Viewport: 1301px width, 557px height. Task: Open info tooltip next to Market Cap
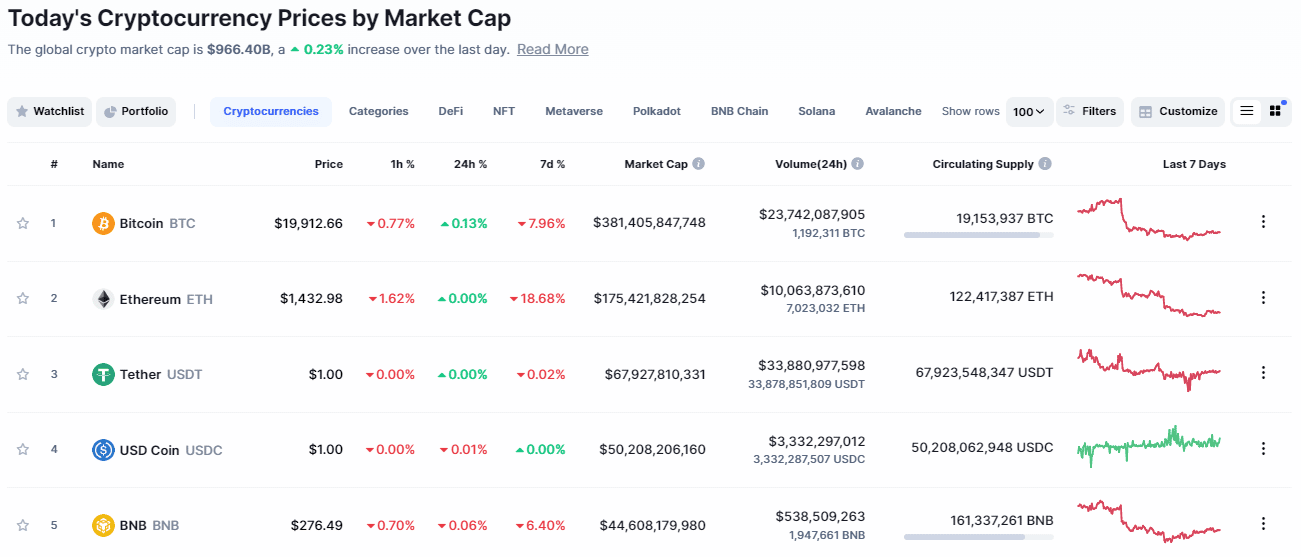click(698, 164)
